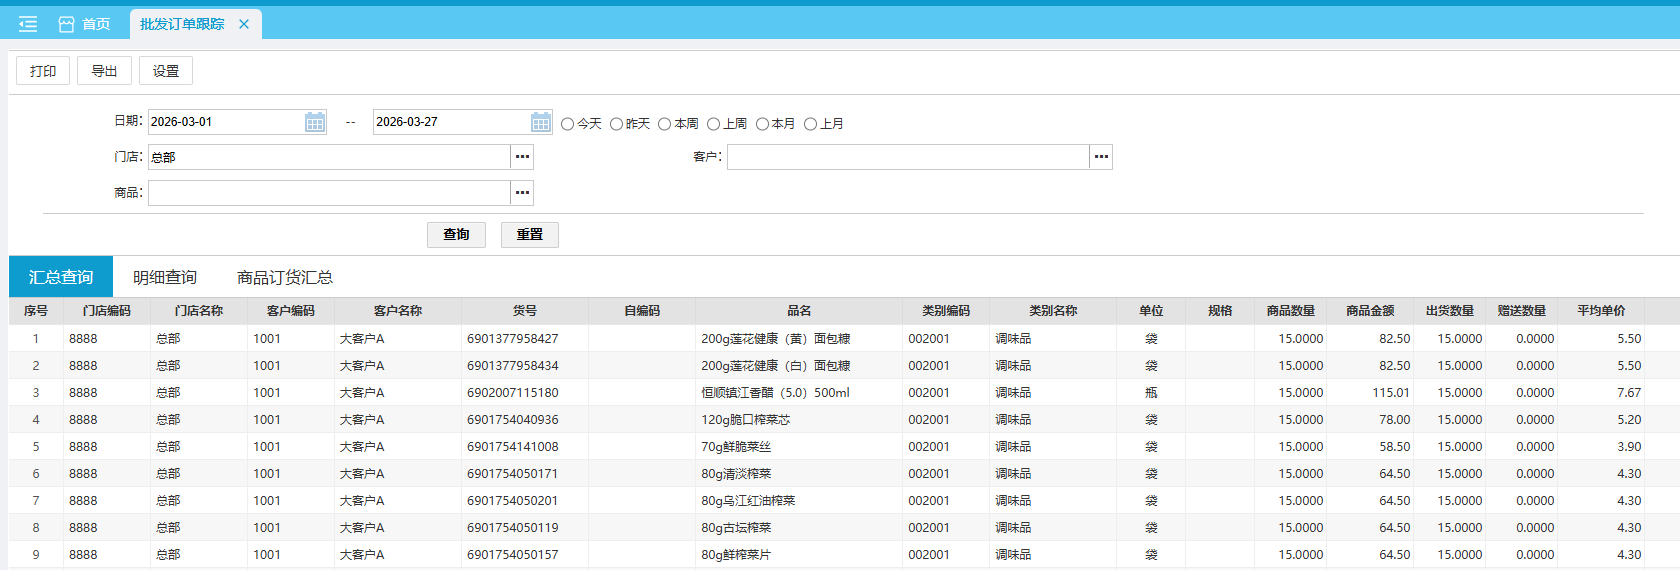
Task: Open the 商品 lookup ellipsis button
Action: (522, 193)
